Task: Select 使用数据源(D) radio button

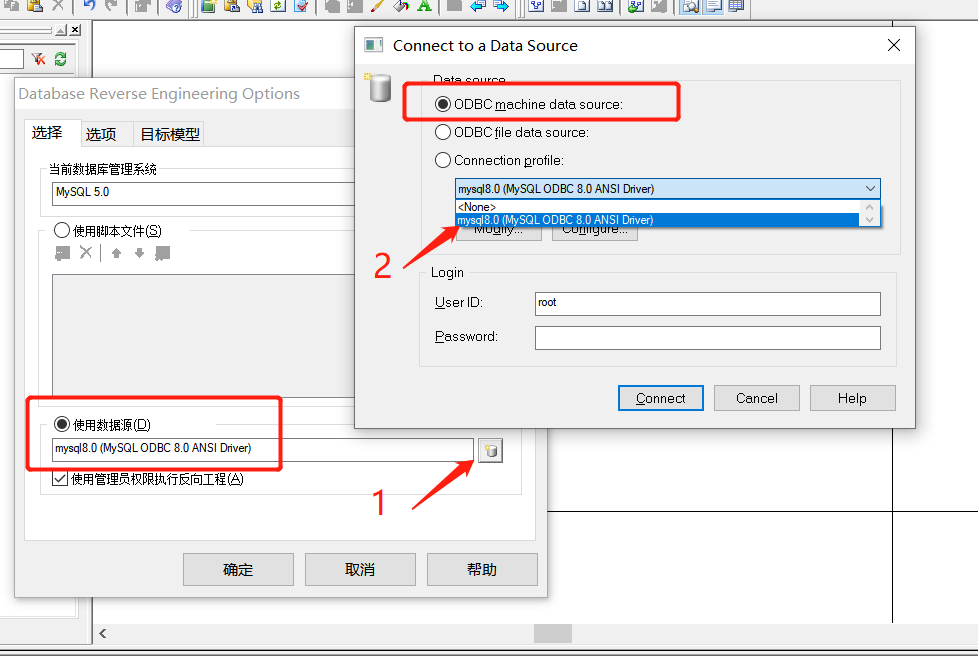Action: pos(61,424)
